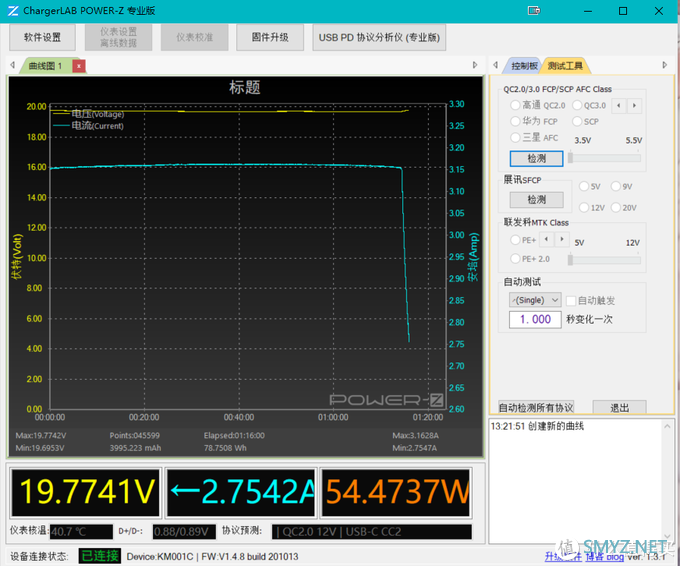Click the ChargerLAB POWER-Z app logo icon

tap(13, 11)
